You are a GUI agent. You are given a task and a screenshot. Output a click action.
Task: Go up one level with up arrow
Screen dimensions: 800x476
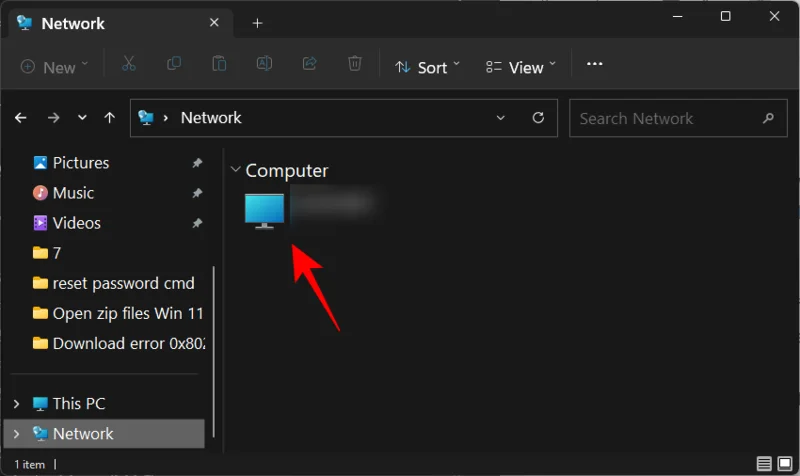pyautogui.click(x=109, y=118)
